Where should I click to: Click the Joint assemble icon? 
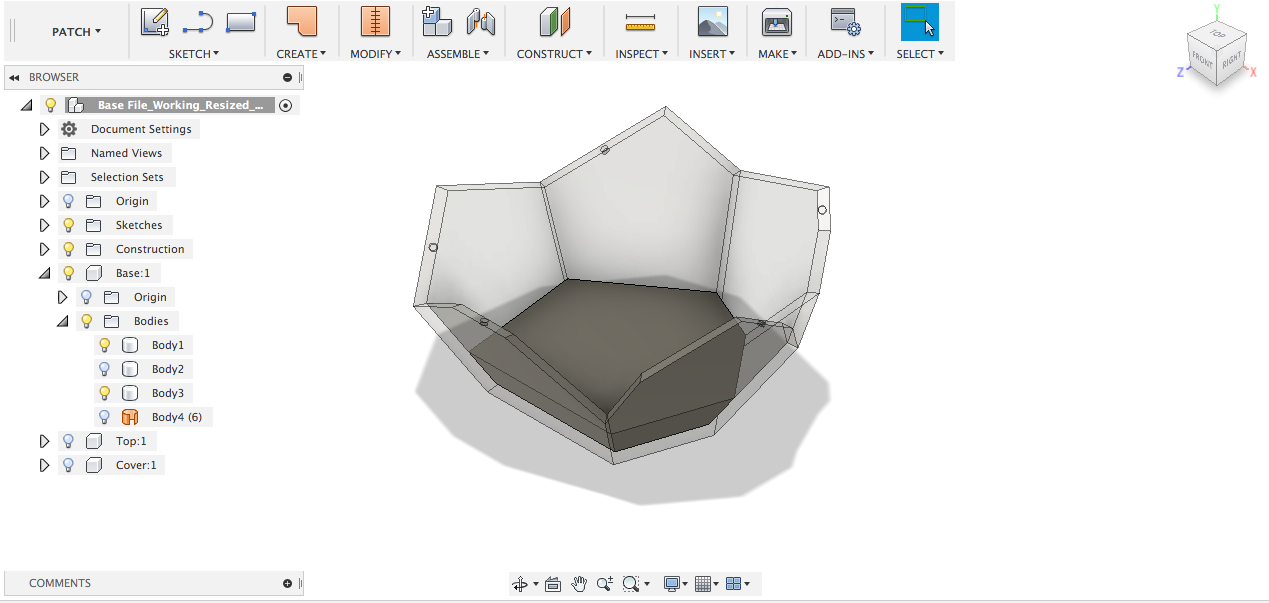pyautogui.click(x=481, y=22)
